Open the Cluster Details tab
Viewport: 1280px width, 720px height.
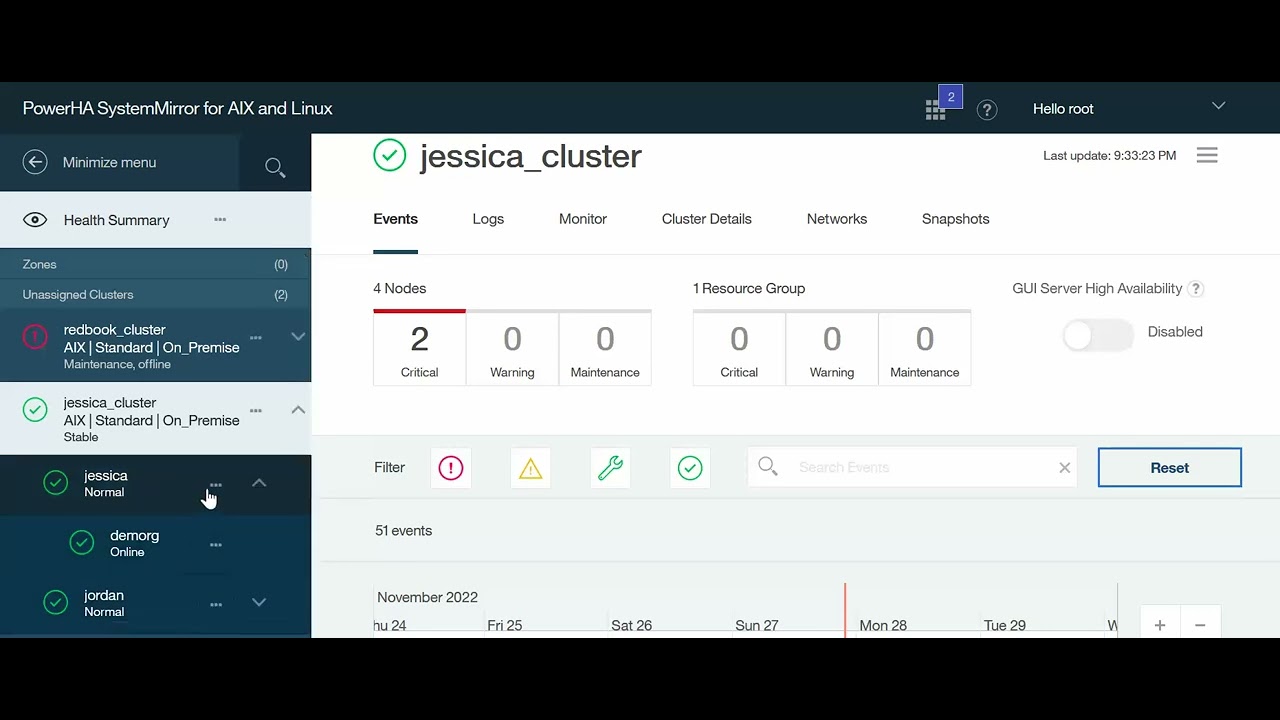click(707, 219)
